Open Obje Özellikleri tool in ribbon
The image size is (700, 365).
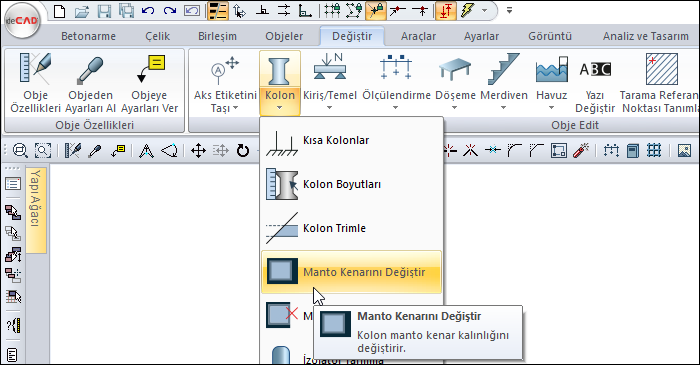(35, 83)
